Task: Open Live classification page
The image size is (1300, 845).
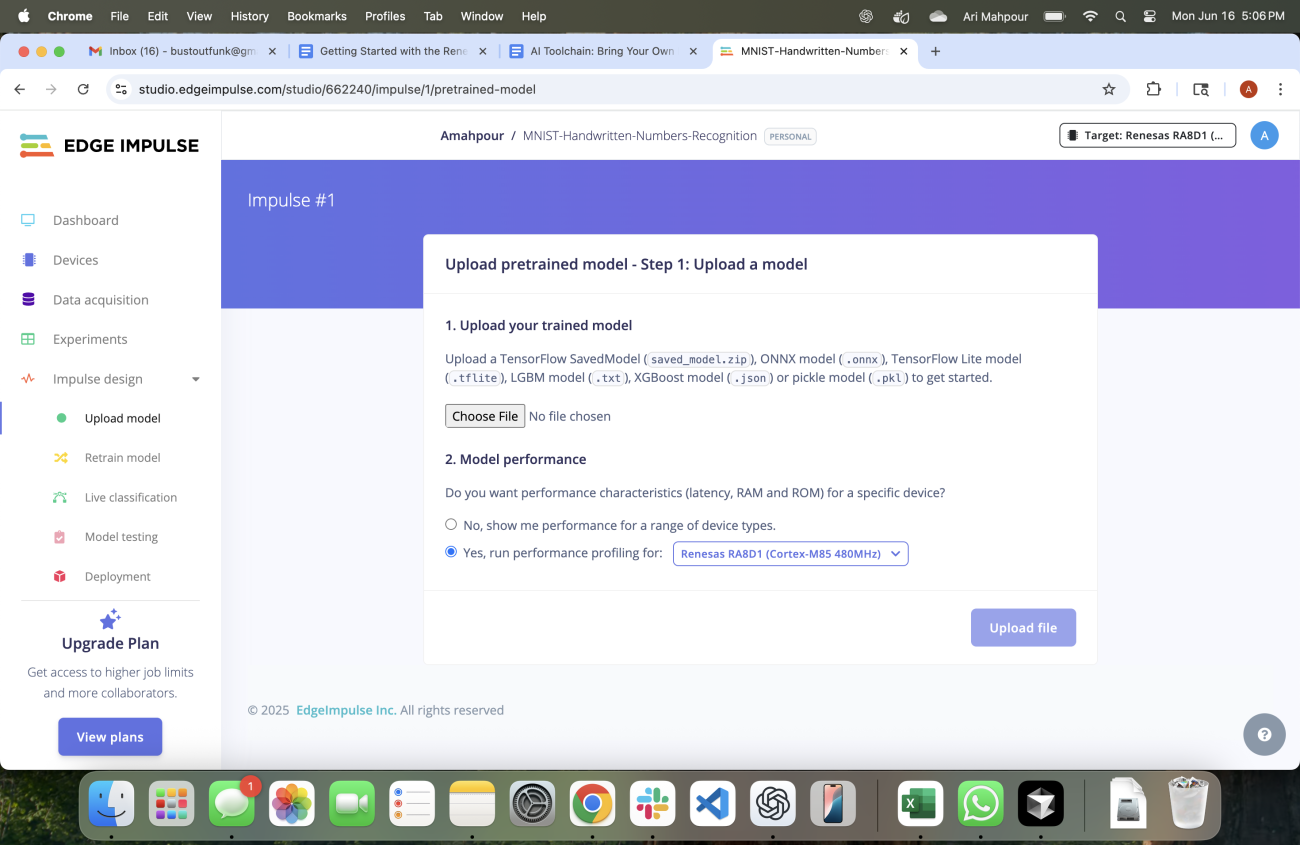Action: [x=130, y=497]
